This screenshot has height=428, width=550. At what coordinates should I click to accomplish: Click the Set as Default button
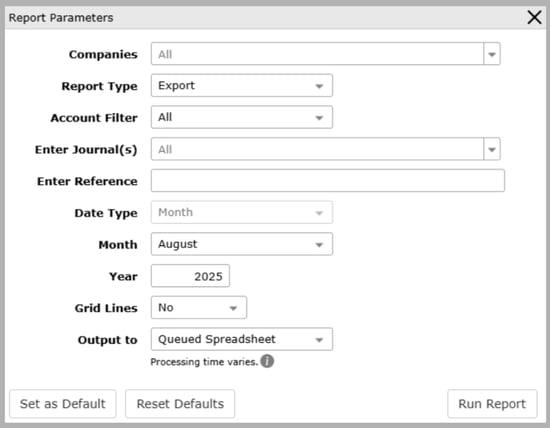(x=63, y=404)
